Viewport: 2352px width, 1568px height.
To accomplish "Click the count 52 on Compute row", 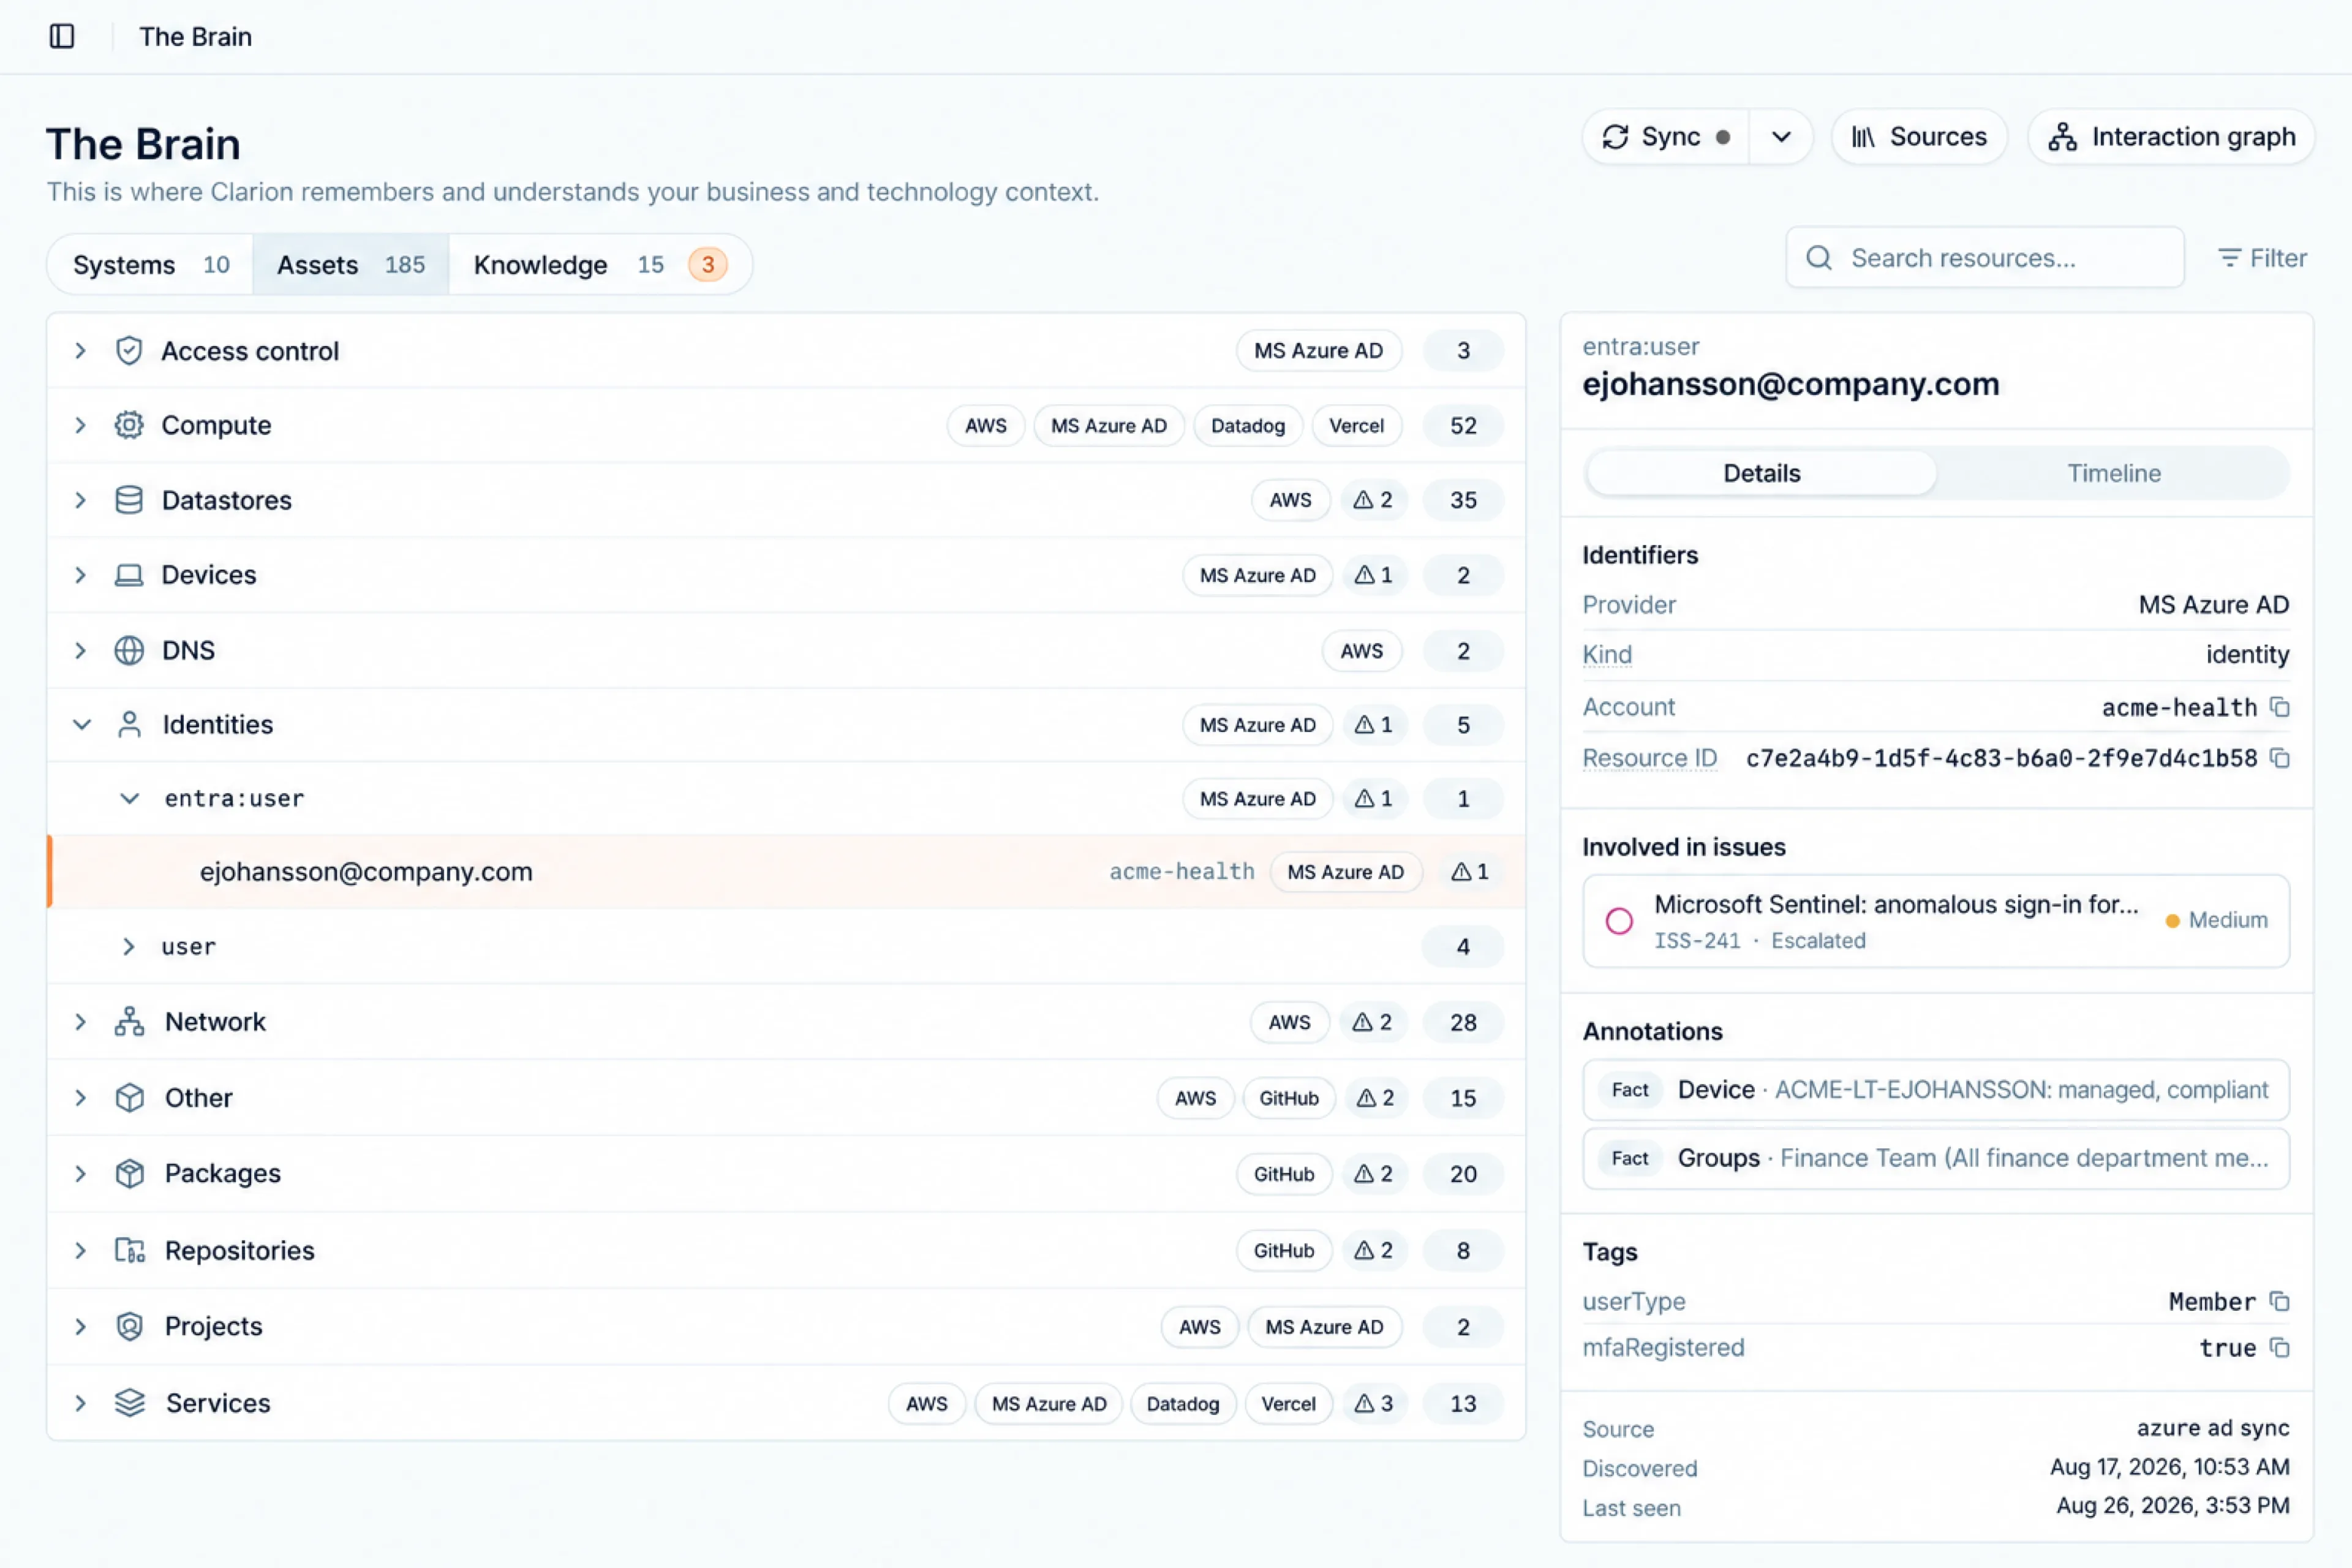I will click(x=1463, y=425).
